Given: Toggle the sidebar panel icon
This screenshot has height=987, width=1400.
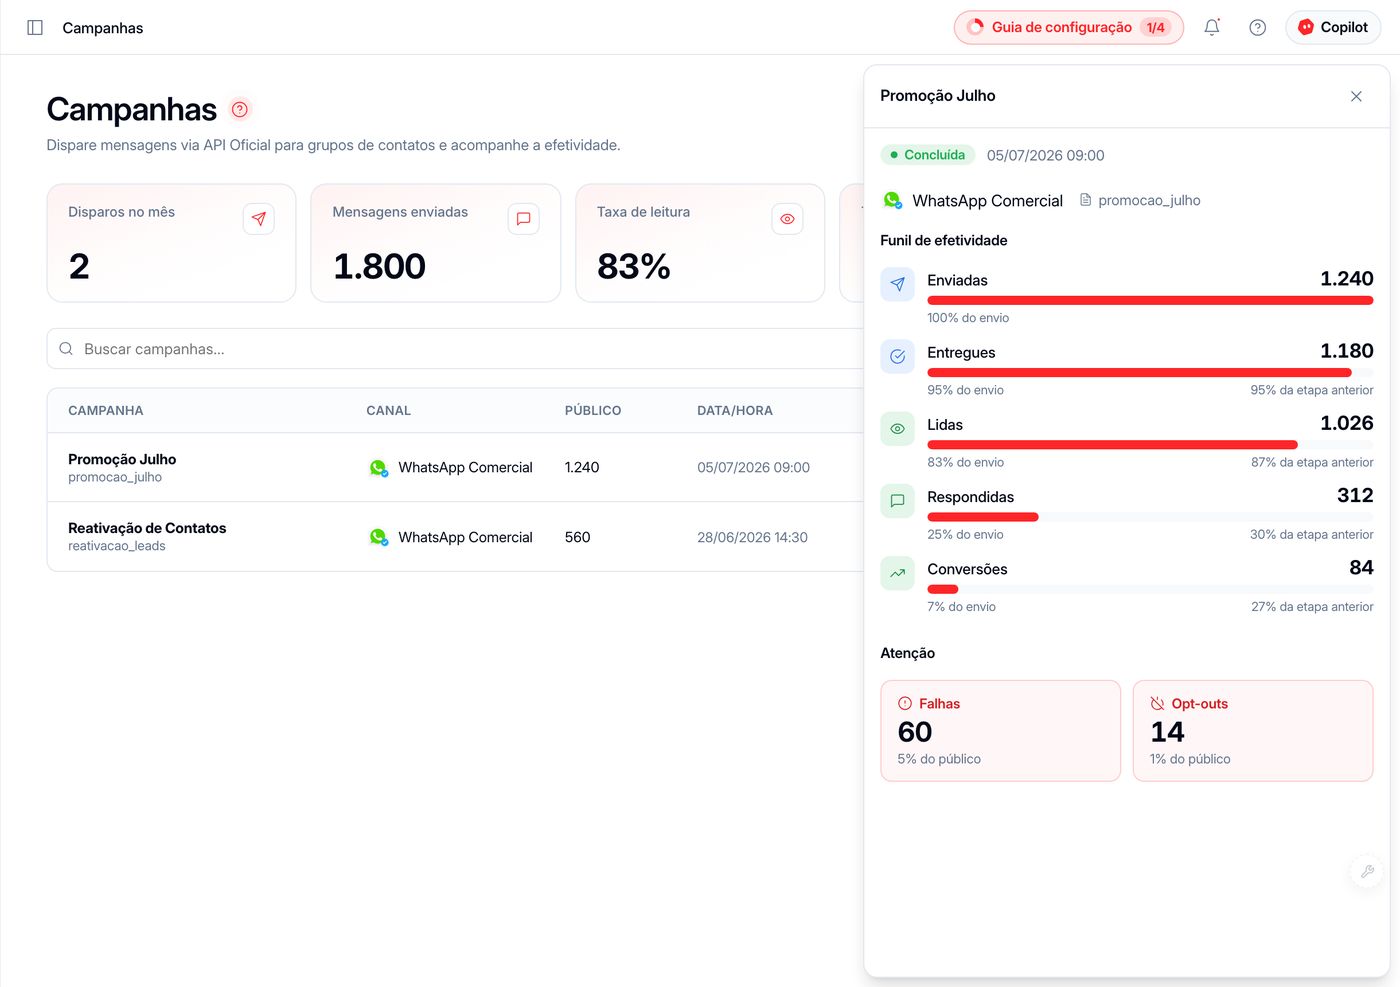Looking at the screenshot, I should tap(35, 28).
